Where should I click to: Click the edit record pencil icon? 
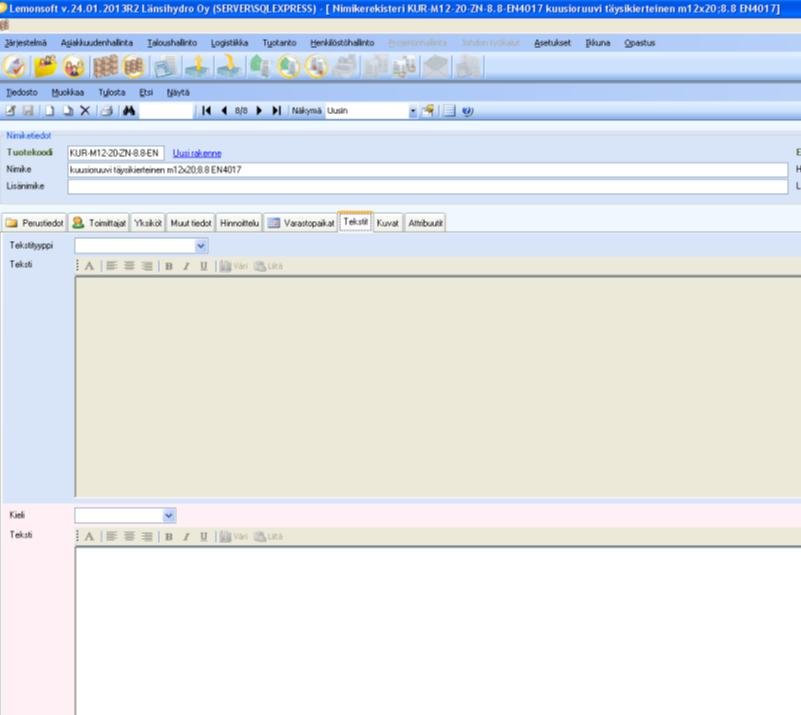point(11,111)
